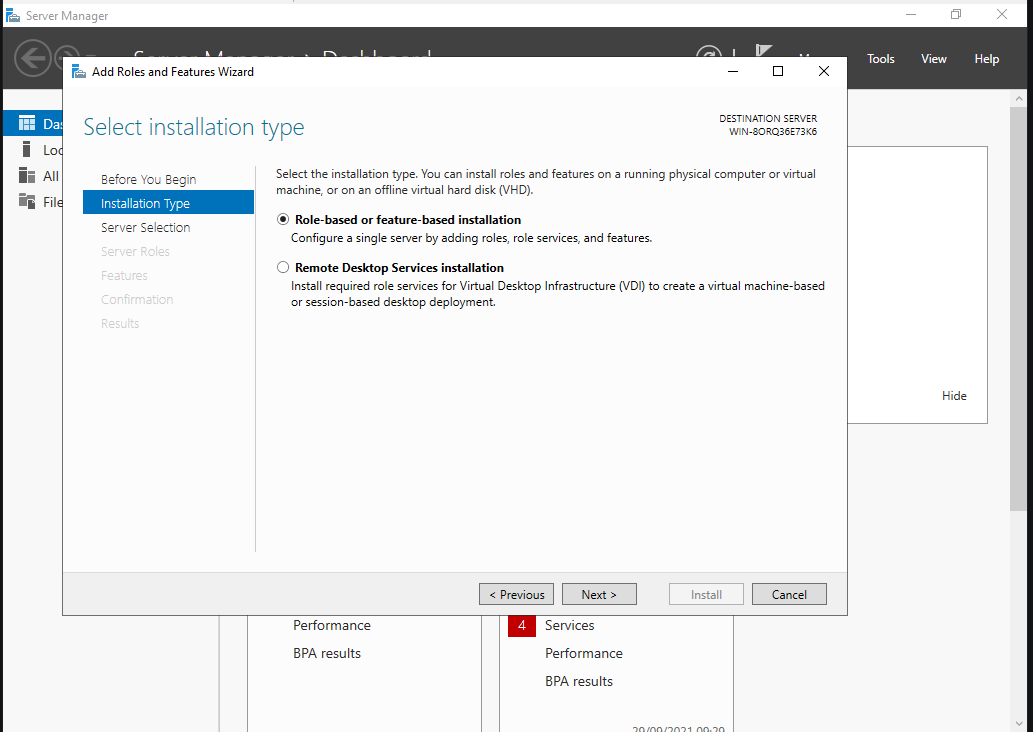Click the red 4 badge beside Services

pos(521,625)
